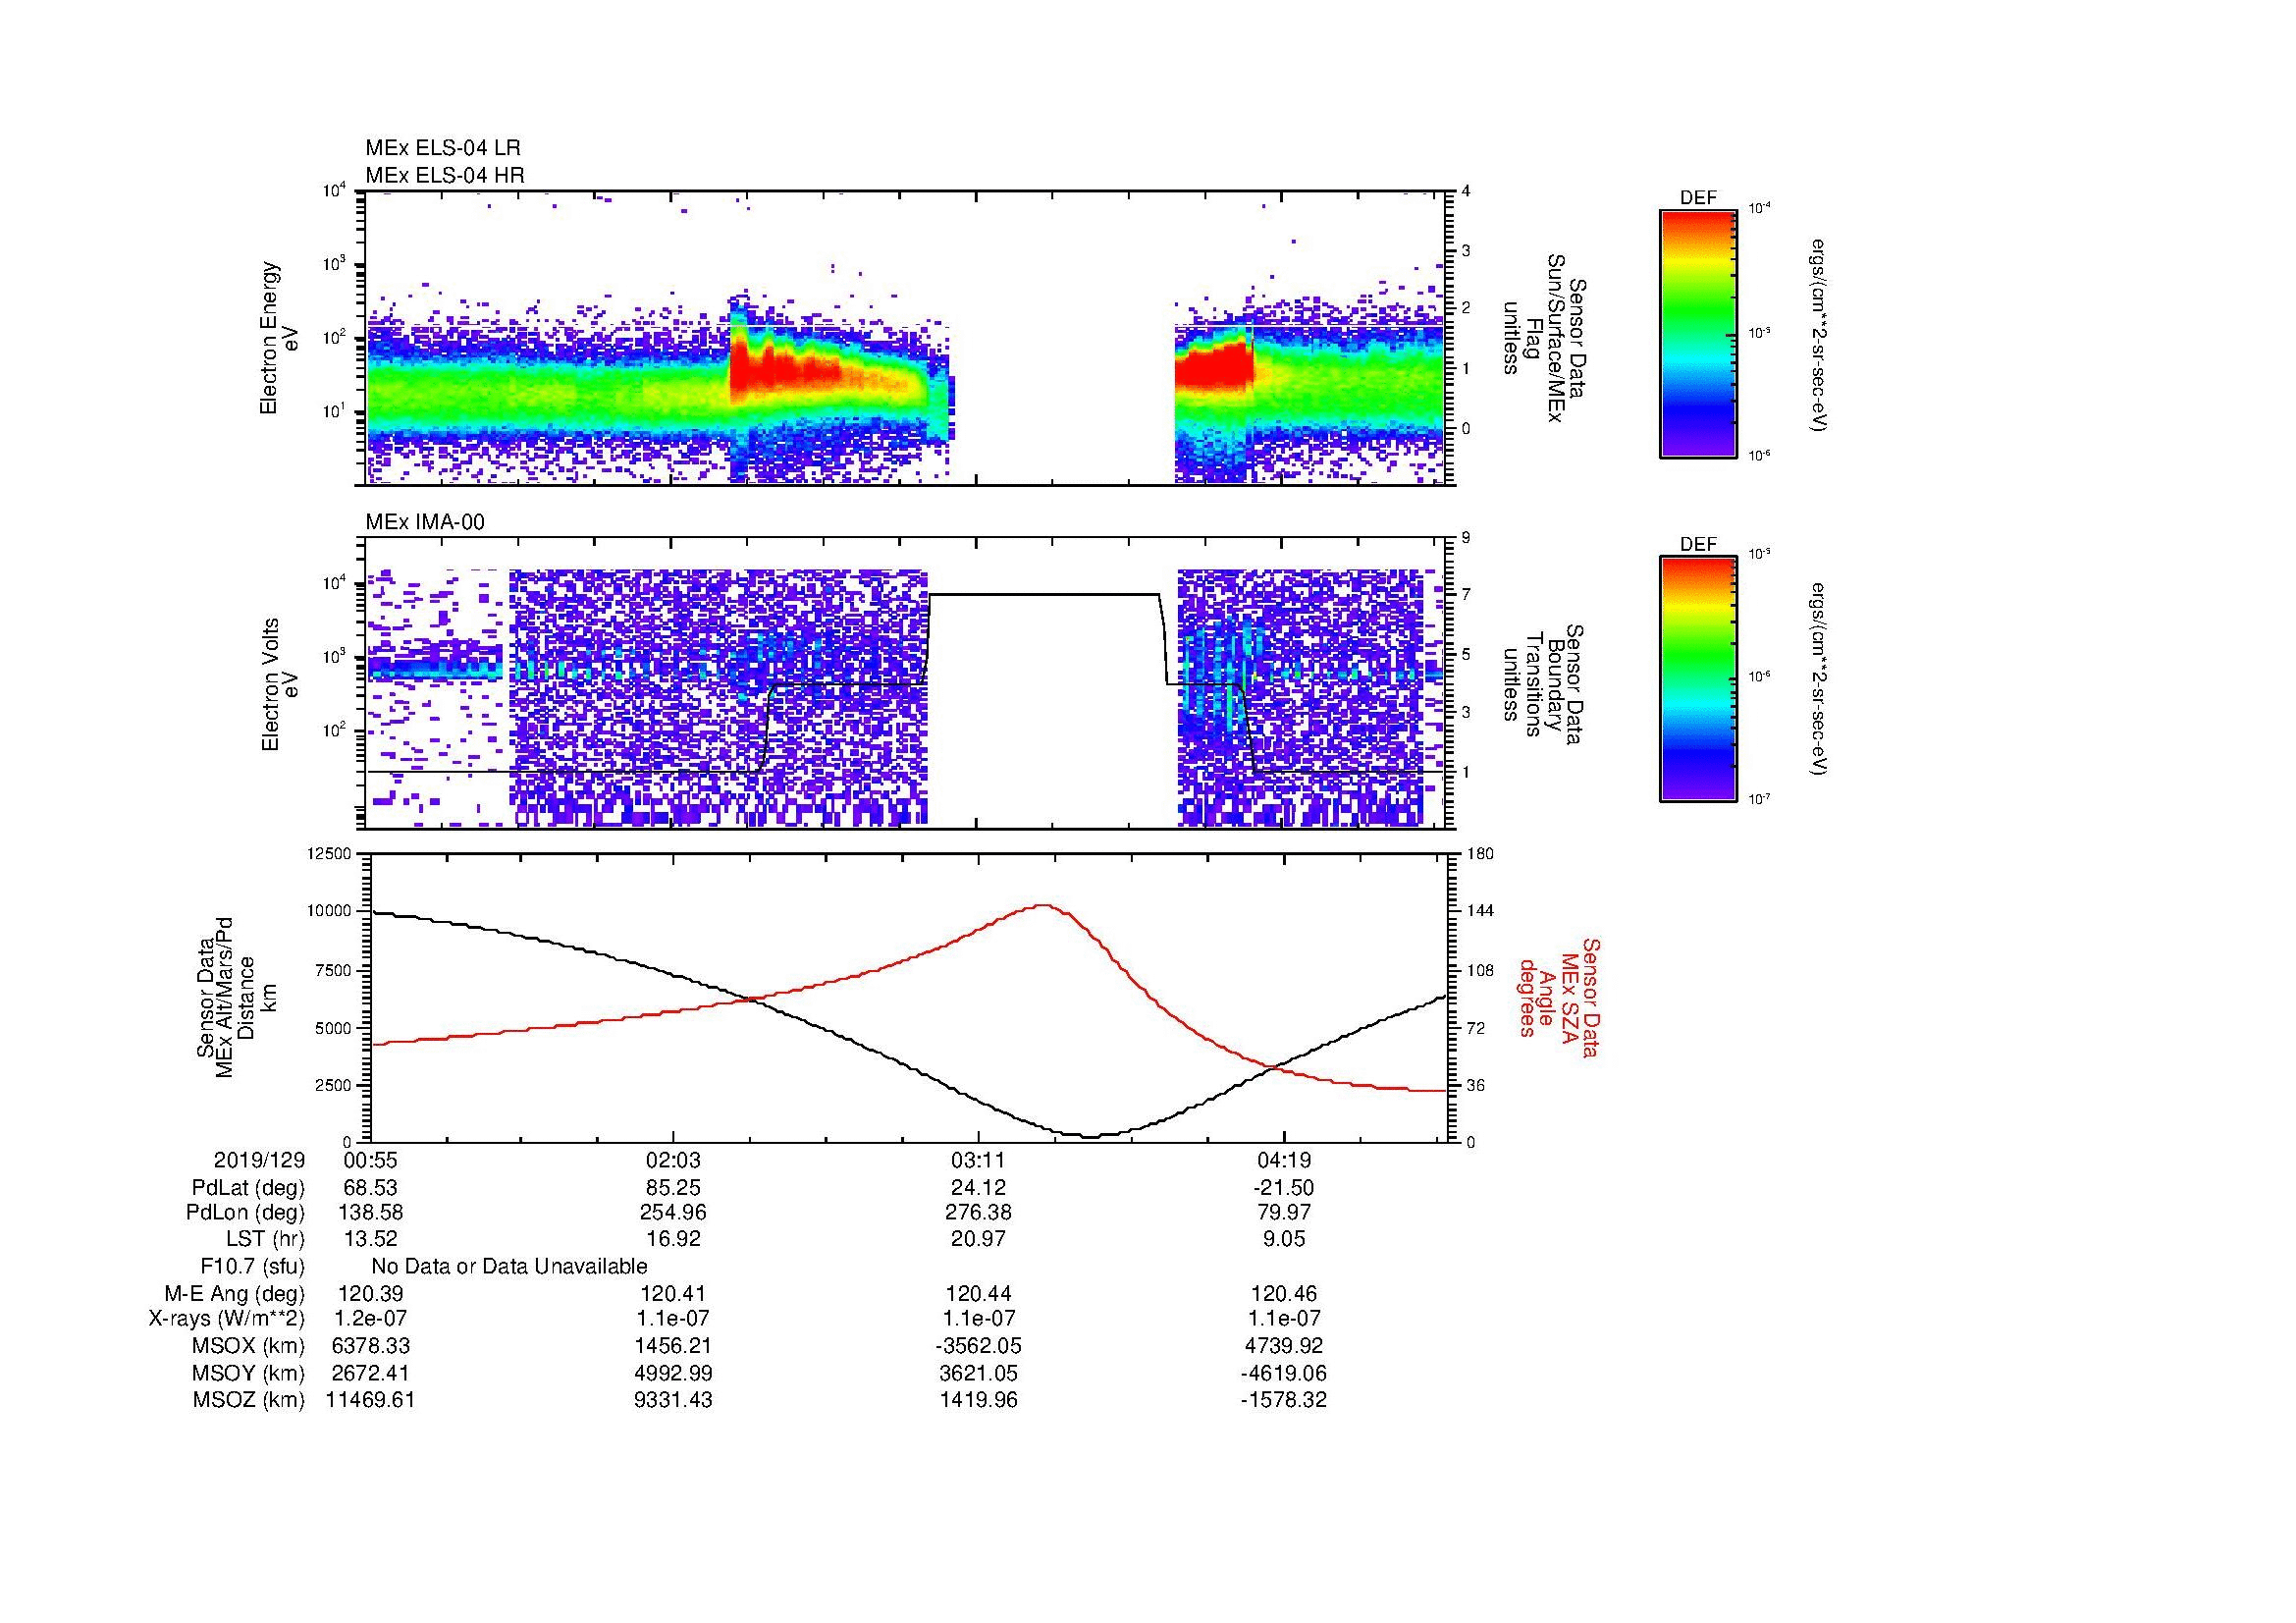Click the peak of the red SZA curve

pyautogui.click(x=1043, y=905)
